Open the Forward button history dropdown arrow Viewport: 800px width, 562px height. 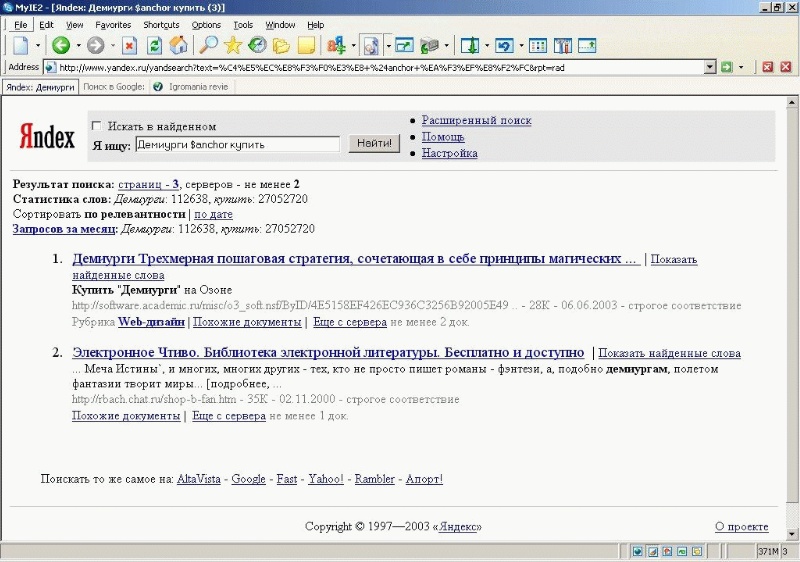coord(113,46)
